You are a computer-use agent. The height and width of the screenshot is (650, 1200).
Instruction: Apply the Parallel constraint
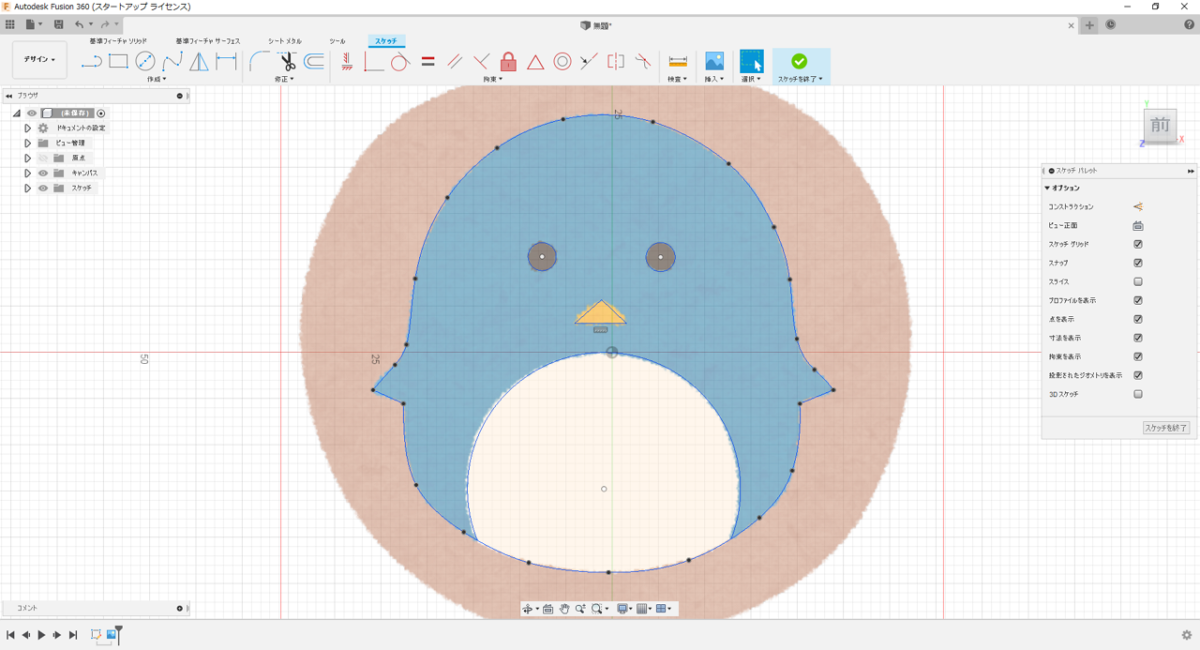[x=455, y=62]
